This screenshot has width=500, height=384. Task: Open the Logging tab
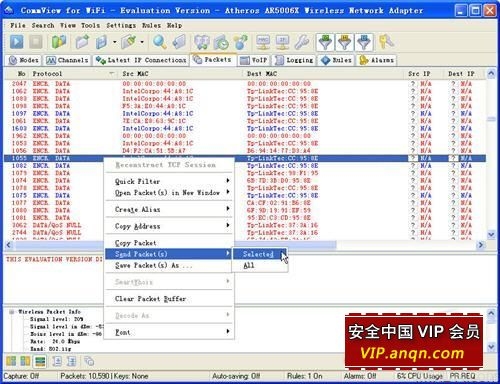(294, 60)
